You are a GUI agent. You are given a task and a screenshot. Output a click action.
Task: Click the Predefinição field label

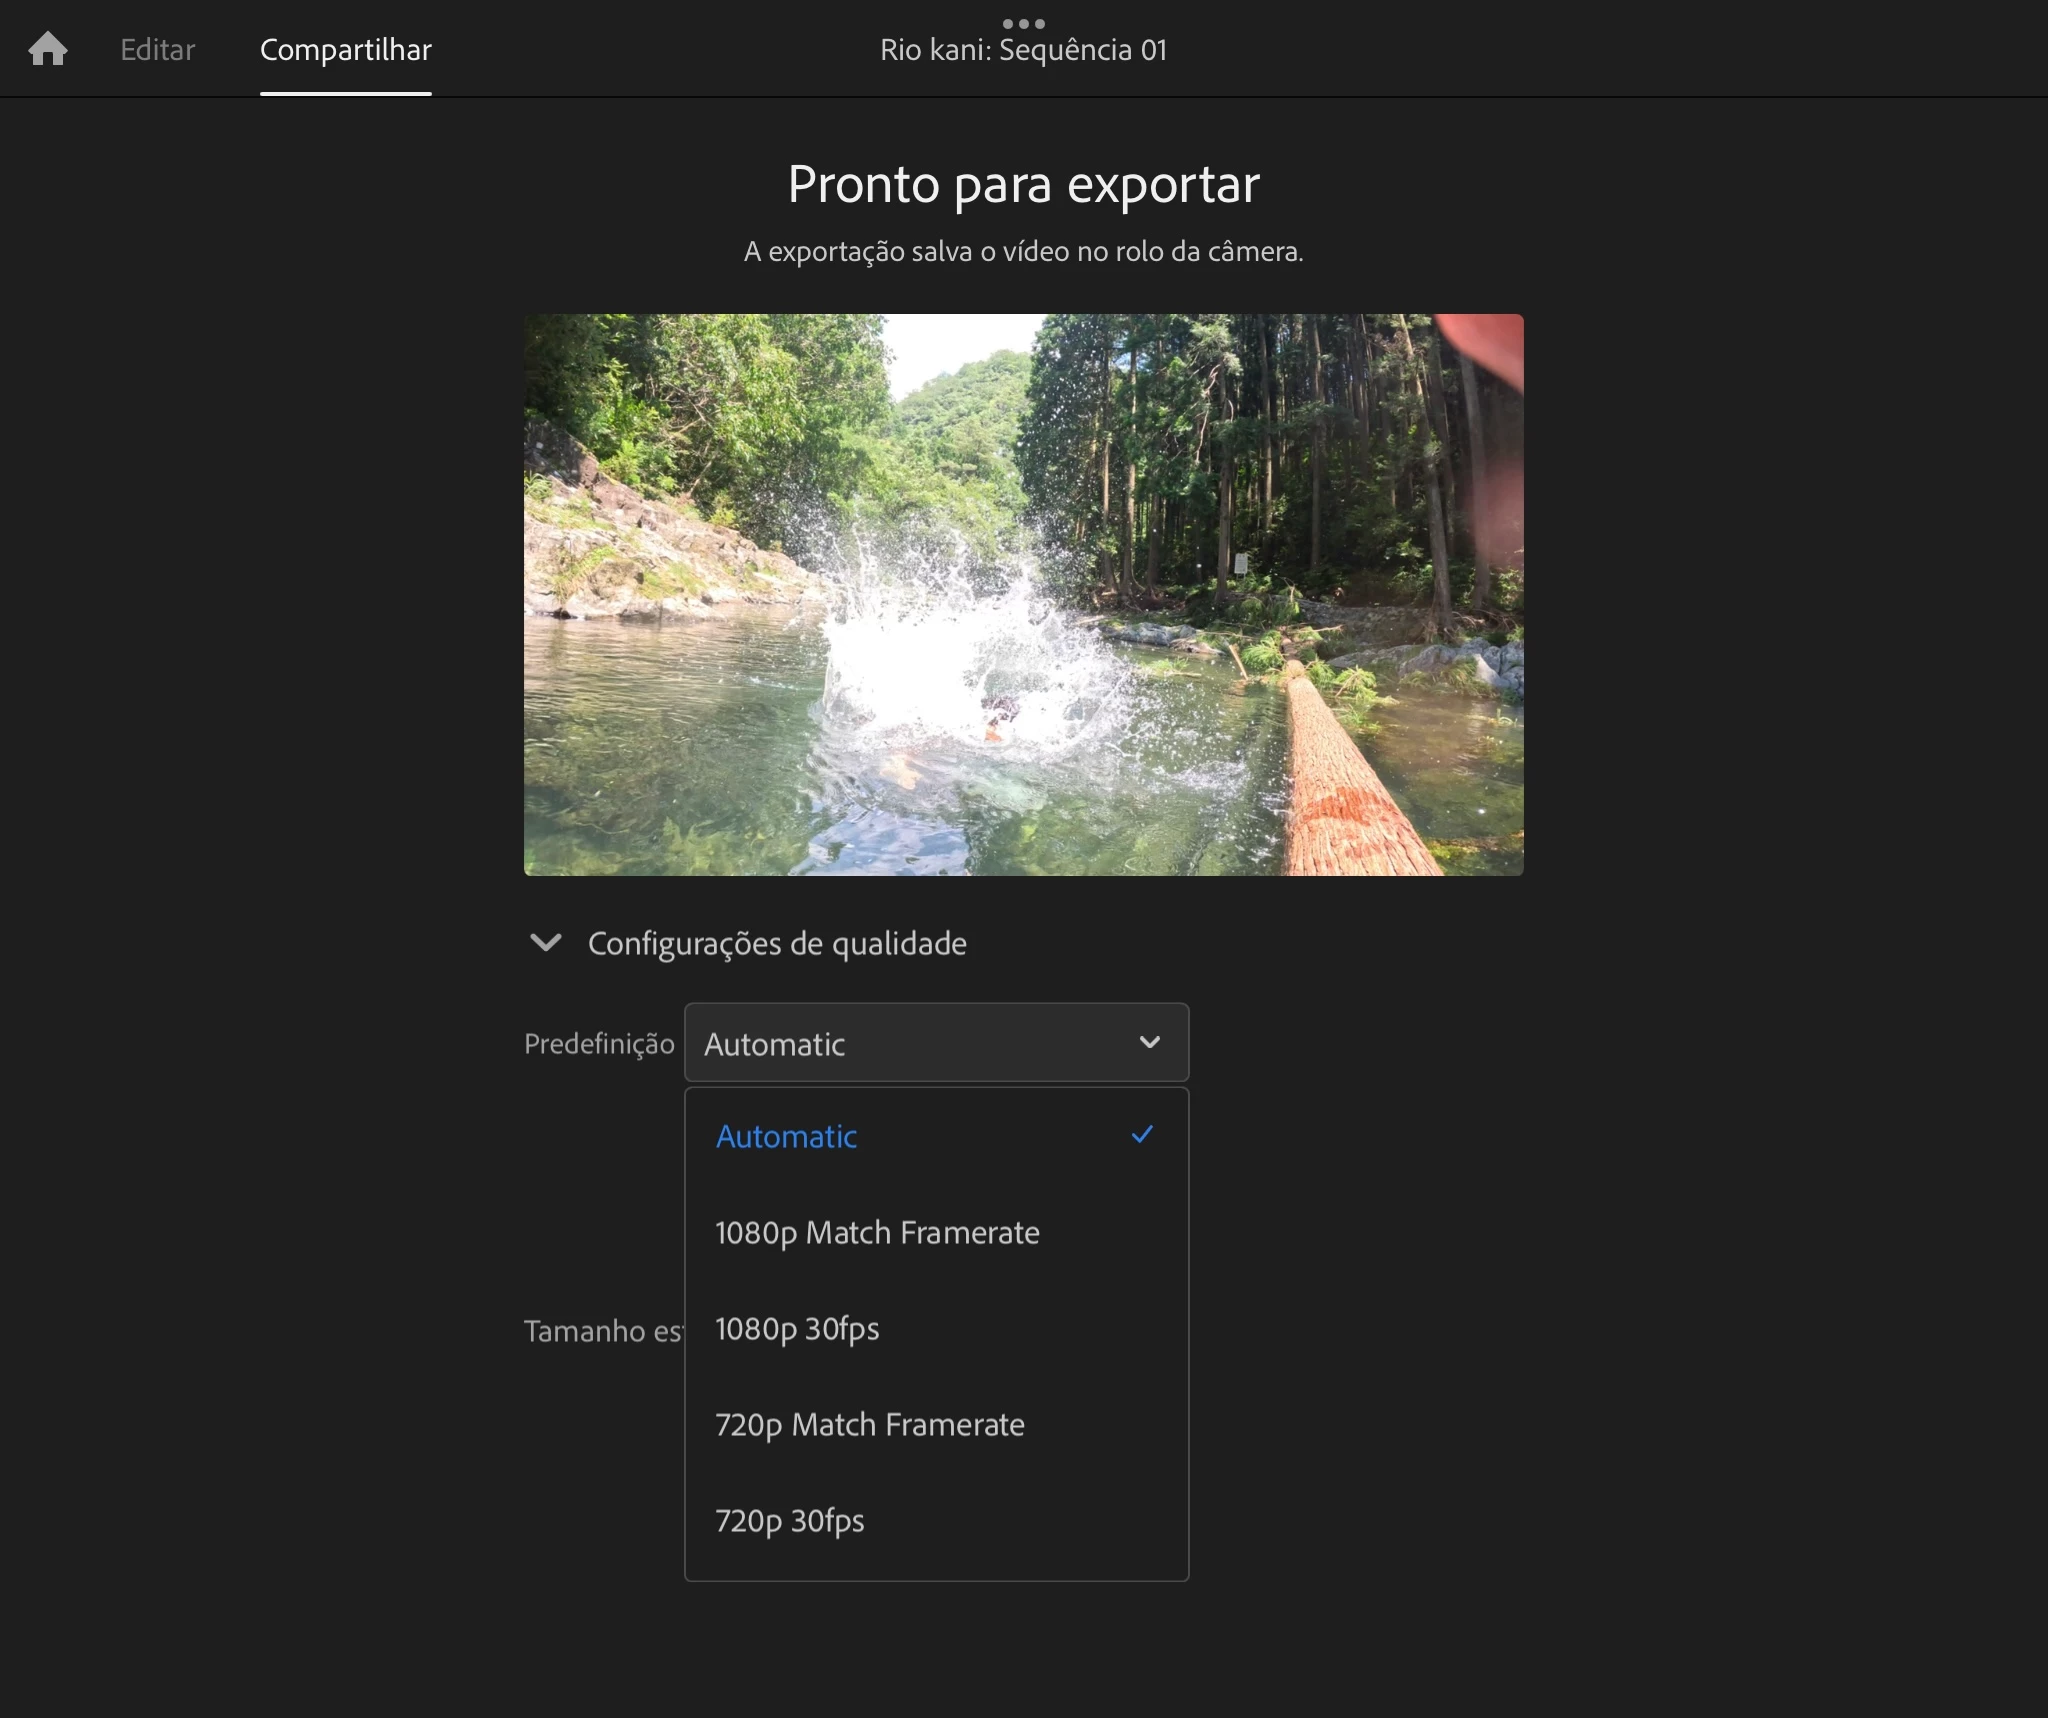(599, 1043)
